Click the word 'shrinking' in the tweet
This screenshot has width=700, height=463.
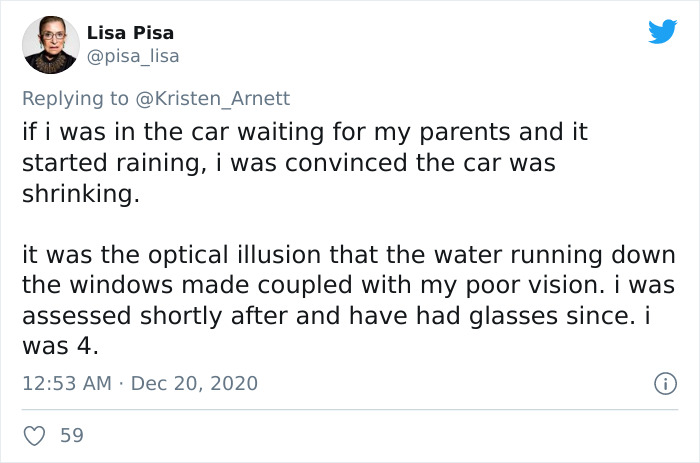coord(80,194)
